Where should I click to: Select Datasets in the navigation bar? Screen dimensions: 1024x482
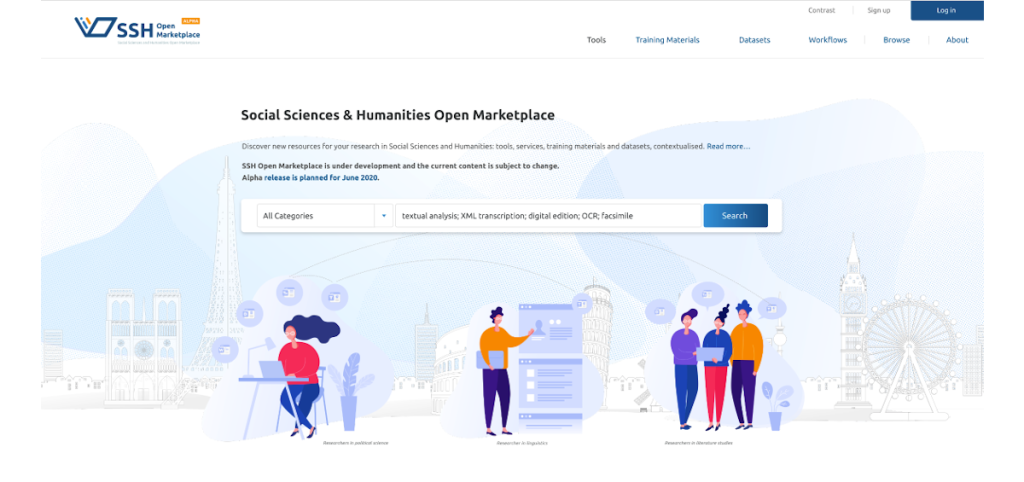pyautogui.click(x=754, y=40)
